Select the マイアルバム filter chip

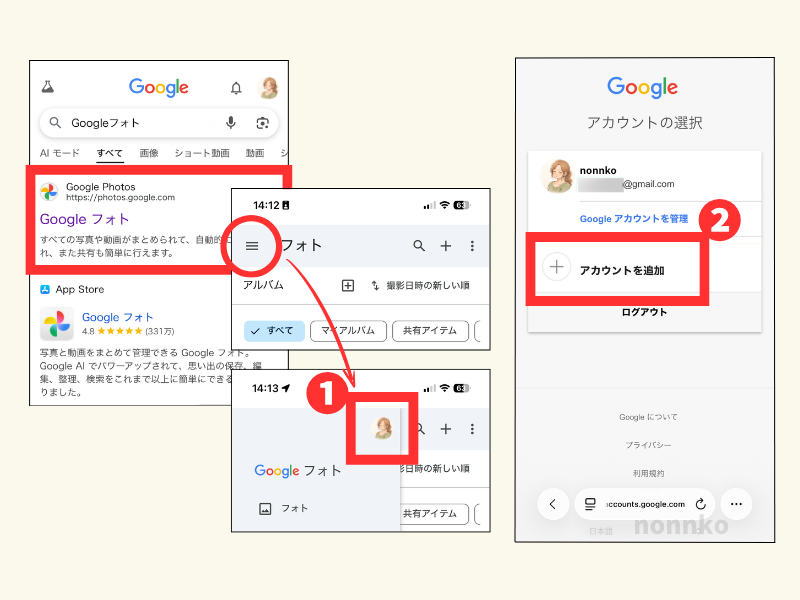point(348,331)
